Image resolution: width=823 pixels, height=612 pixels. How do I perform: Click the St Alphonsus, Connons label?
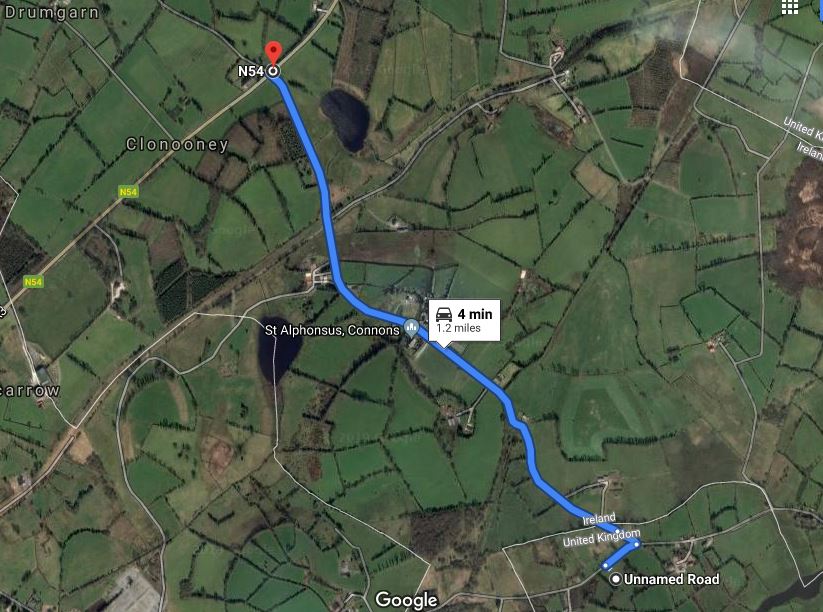[332, 330]
